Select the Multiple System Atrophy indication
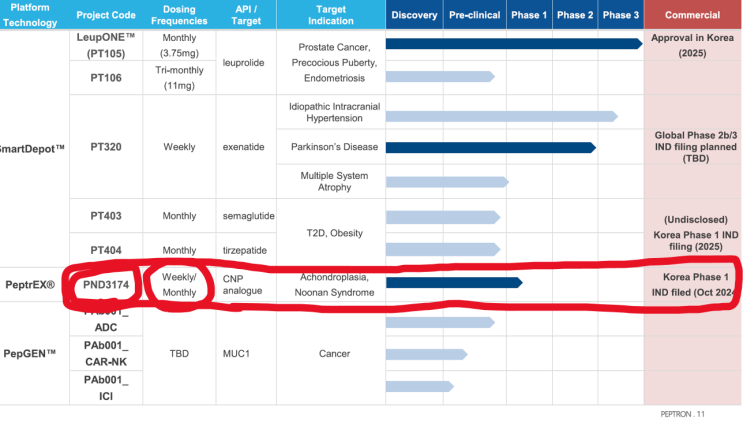This screenshot has height=426, width=743. pyautogui.click(x=334, y=181)
